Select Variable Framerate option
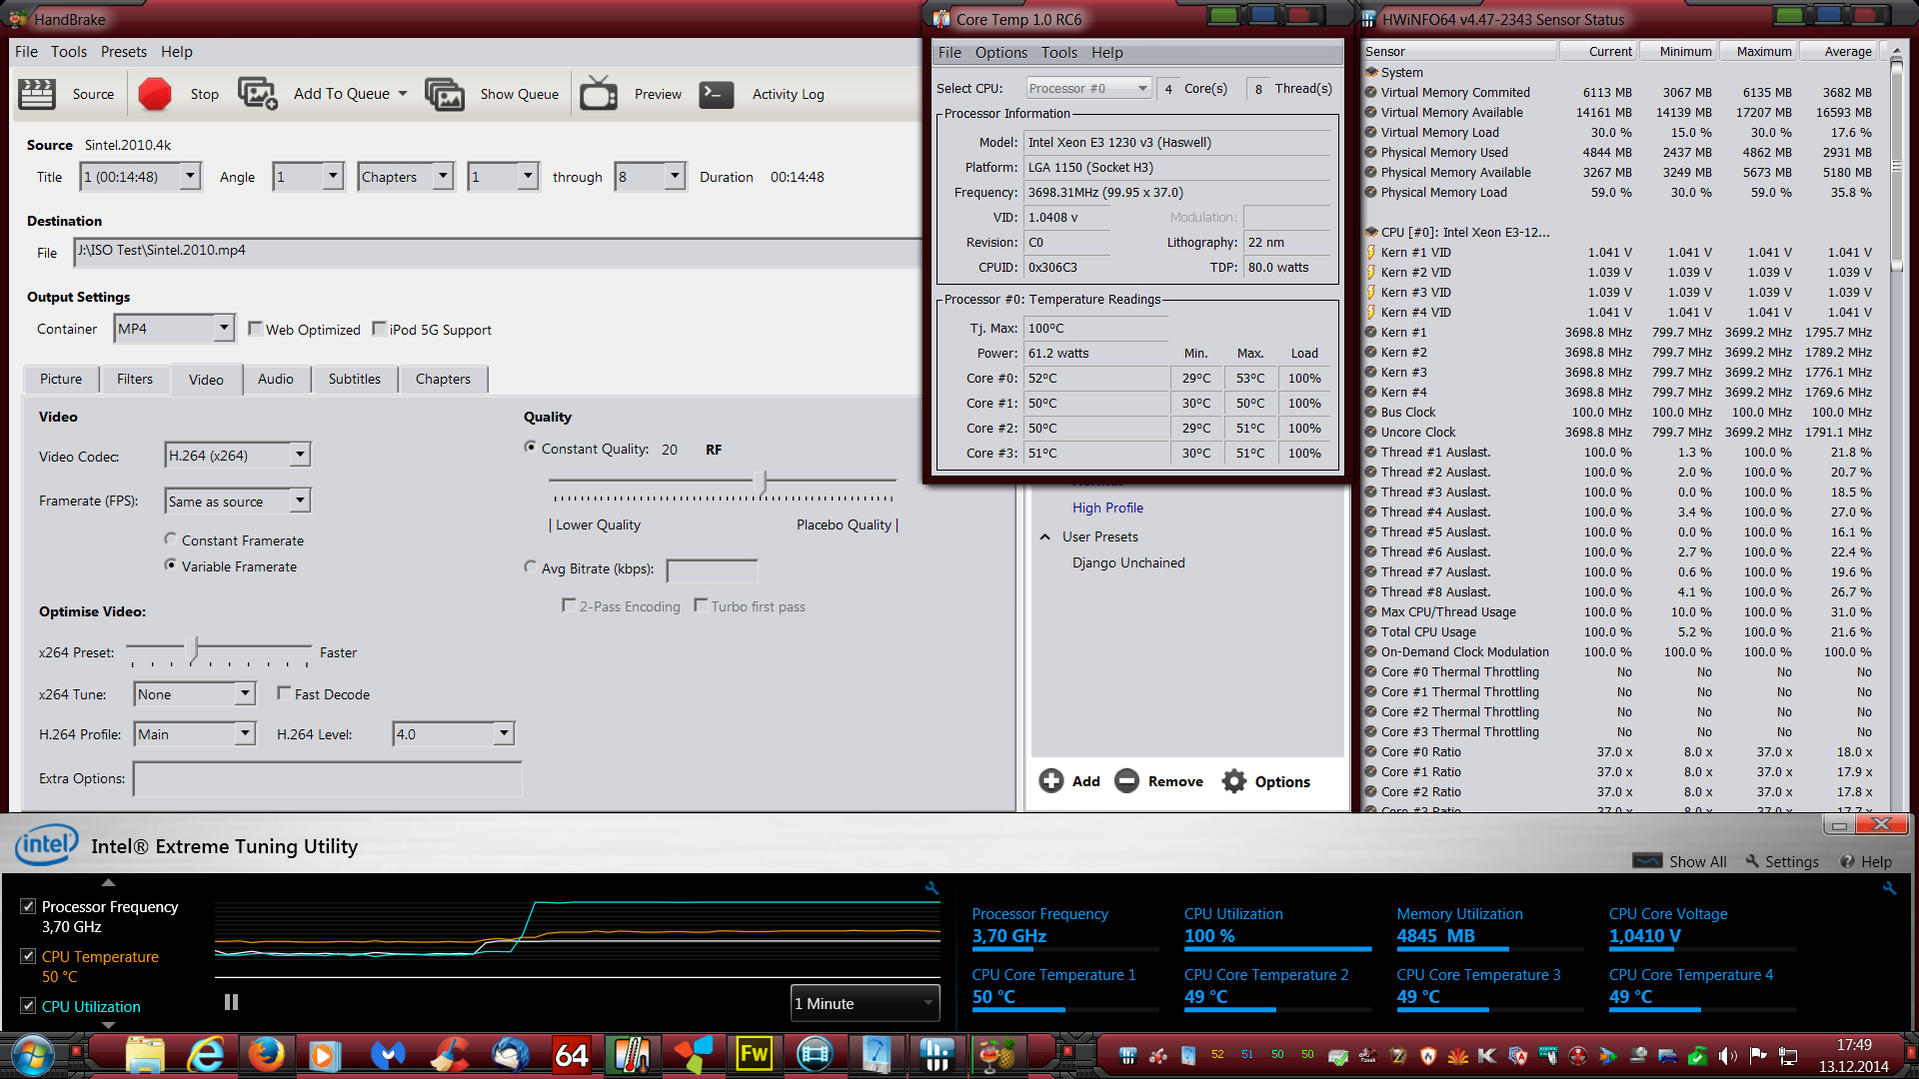1919x1079 pixels. pos(170,565)
